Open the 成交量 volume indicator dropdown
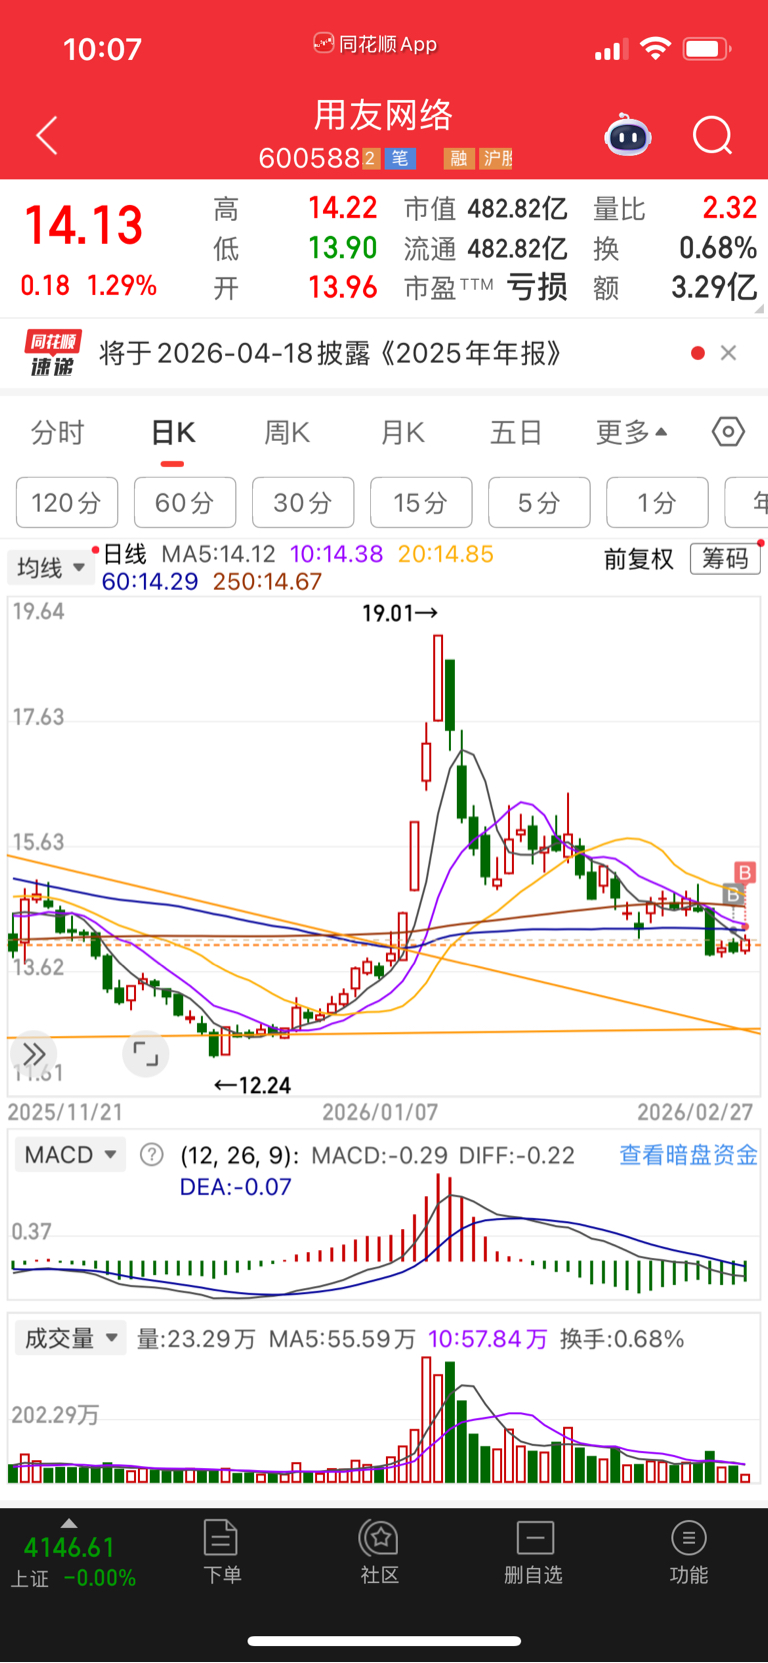Viewport: 768px width, 1663px height. (x=70, y=1338)
